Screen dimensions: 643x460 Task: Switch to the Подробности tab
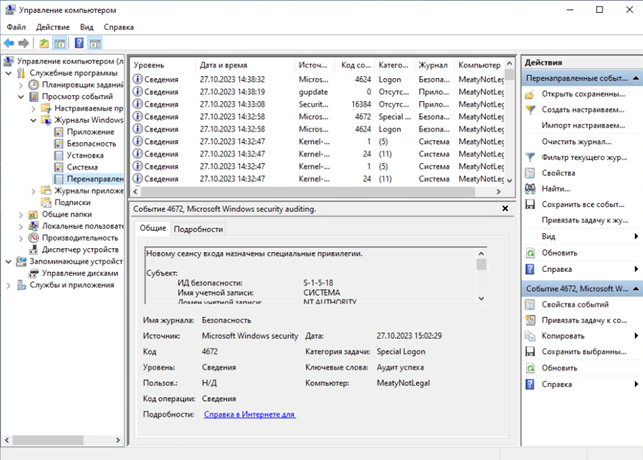pos(198,229)
